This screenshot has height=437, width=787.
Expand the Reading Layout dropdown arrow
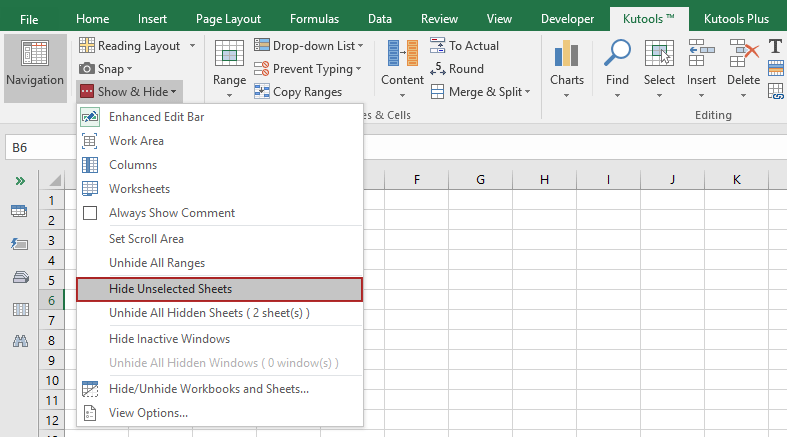click(192, 46)
